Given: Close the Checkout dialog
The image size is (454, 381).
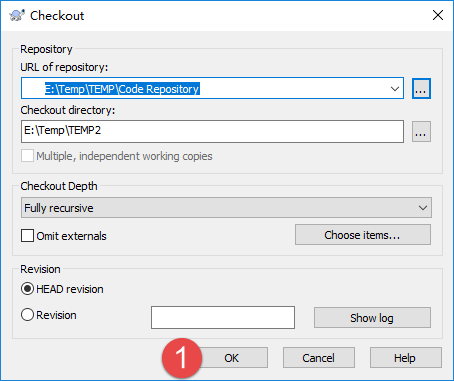Looking at the screenshot, I should click(438, 15).
